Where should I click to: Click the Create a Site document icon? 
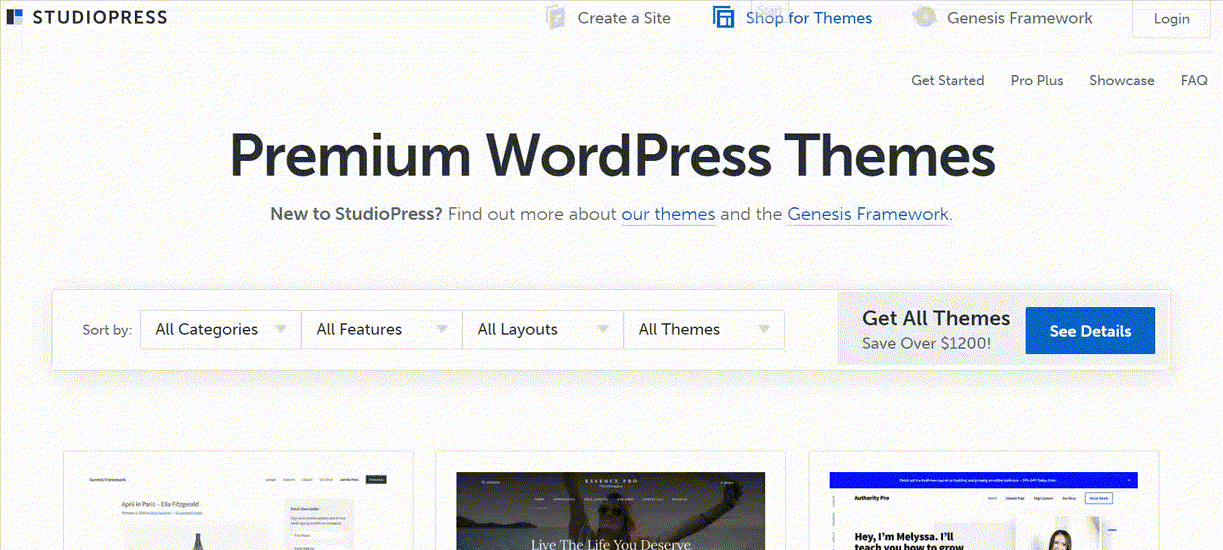point(556,18)
